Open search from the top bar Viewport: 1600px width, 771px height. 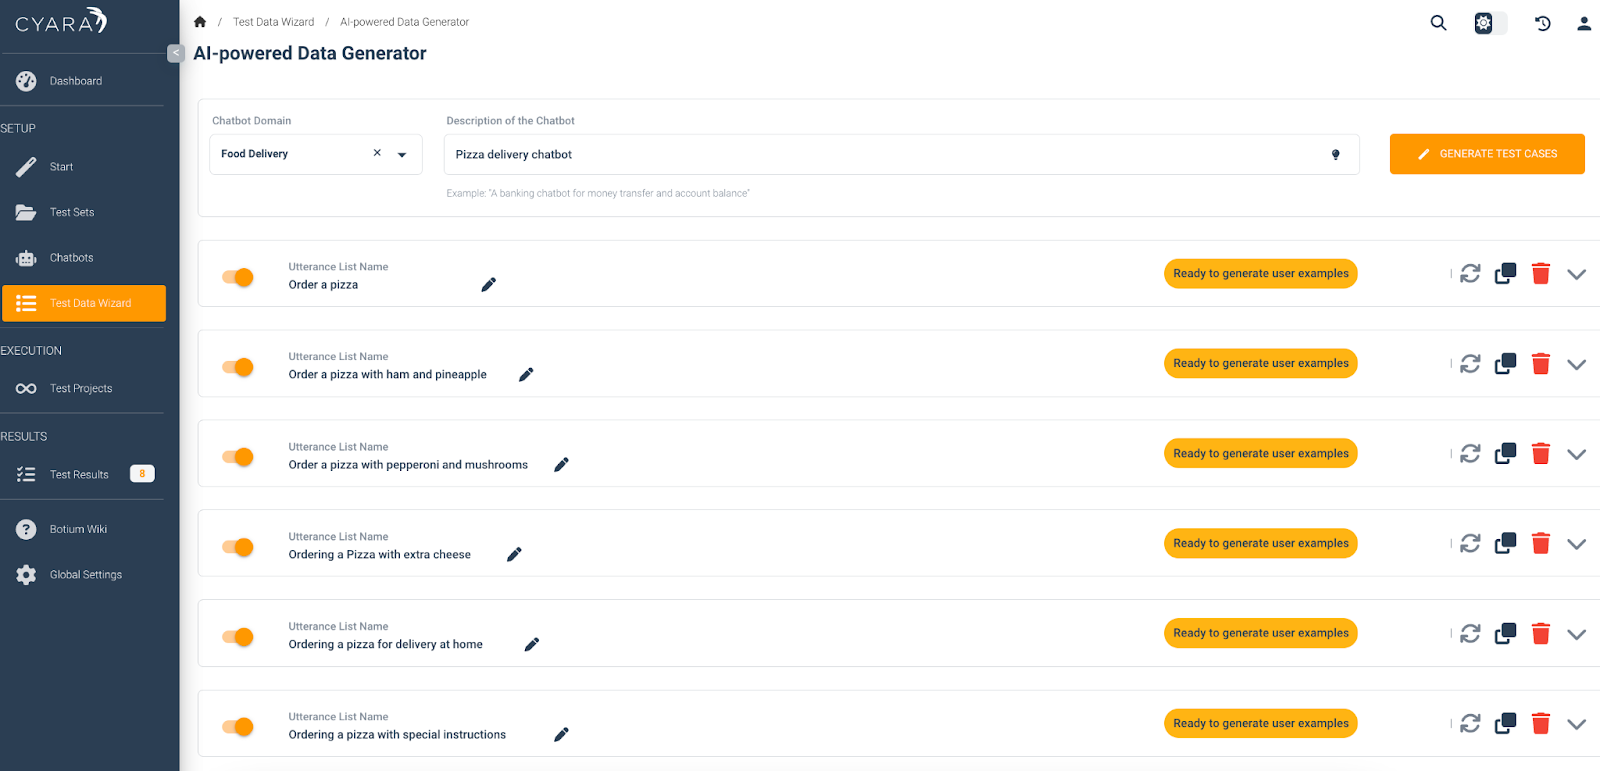[x=1437, y=22]
